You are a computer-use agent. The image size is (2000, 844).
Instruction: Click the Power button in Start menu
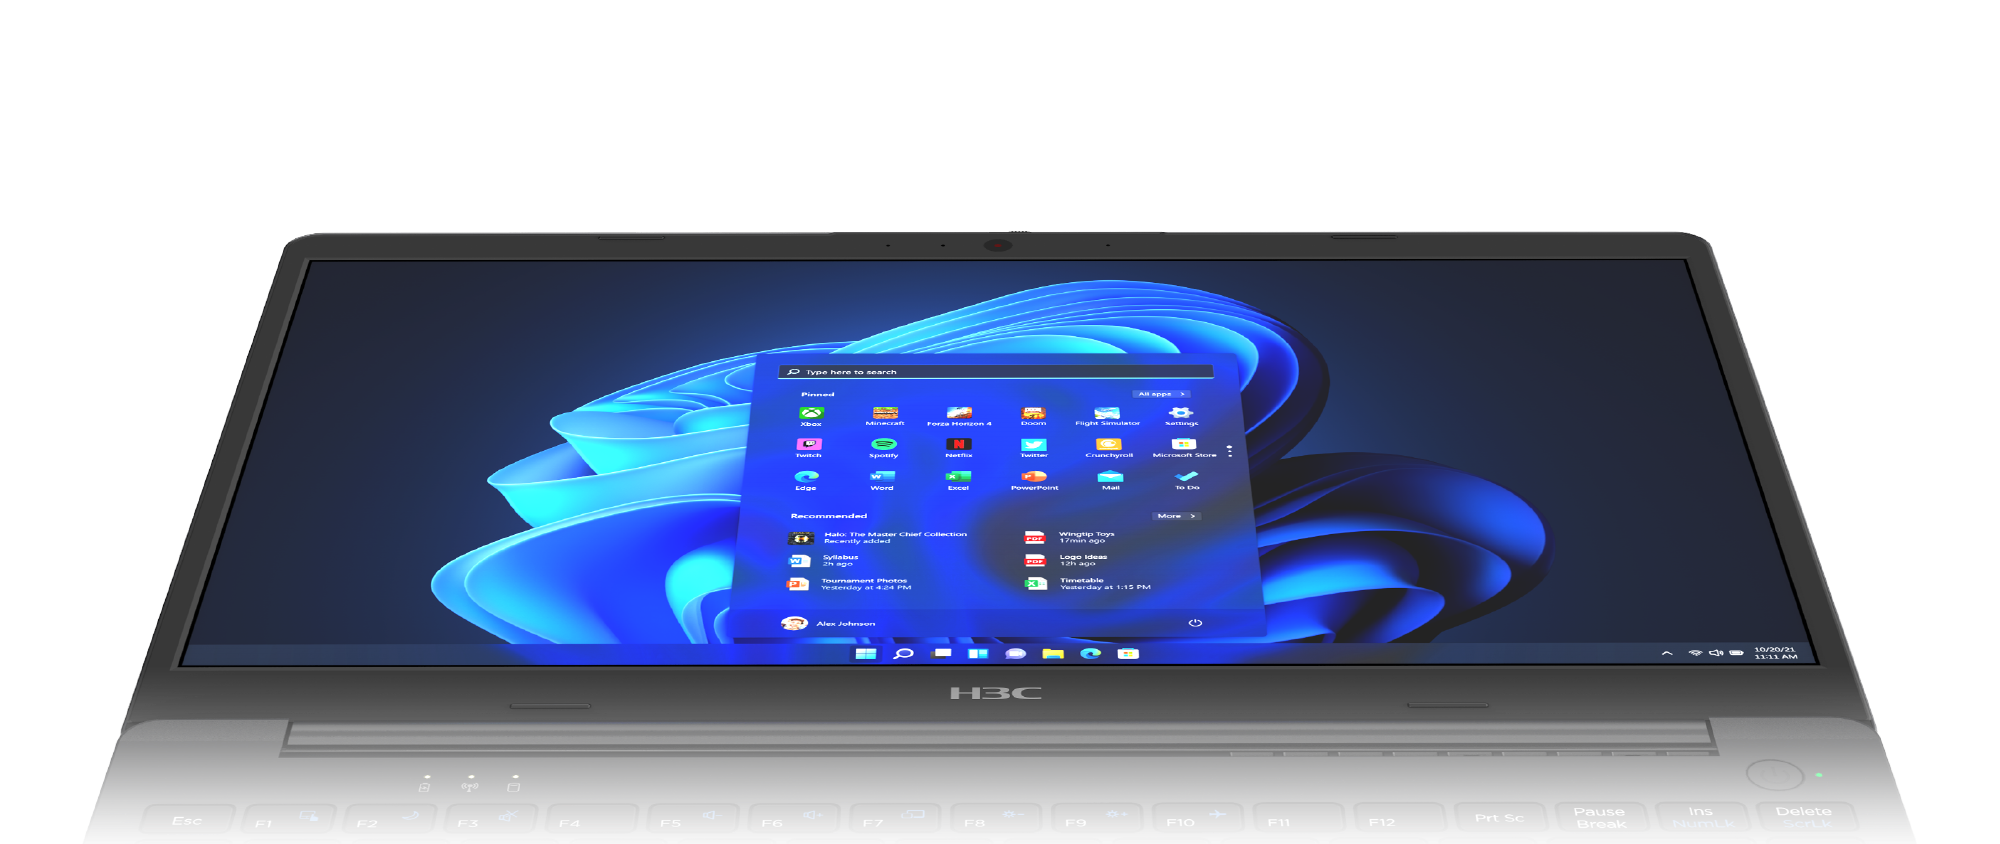(x=1195, y=623)
